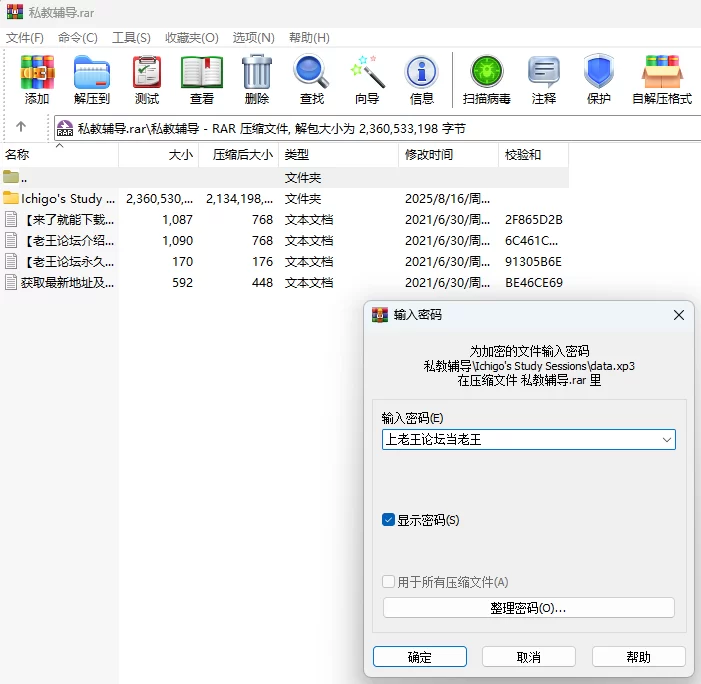Click the 取消 button in password dialog

pos(528,657)
